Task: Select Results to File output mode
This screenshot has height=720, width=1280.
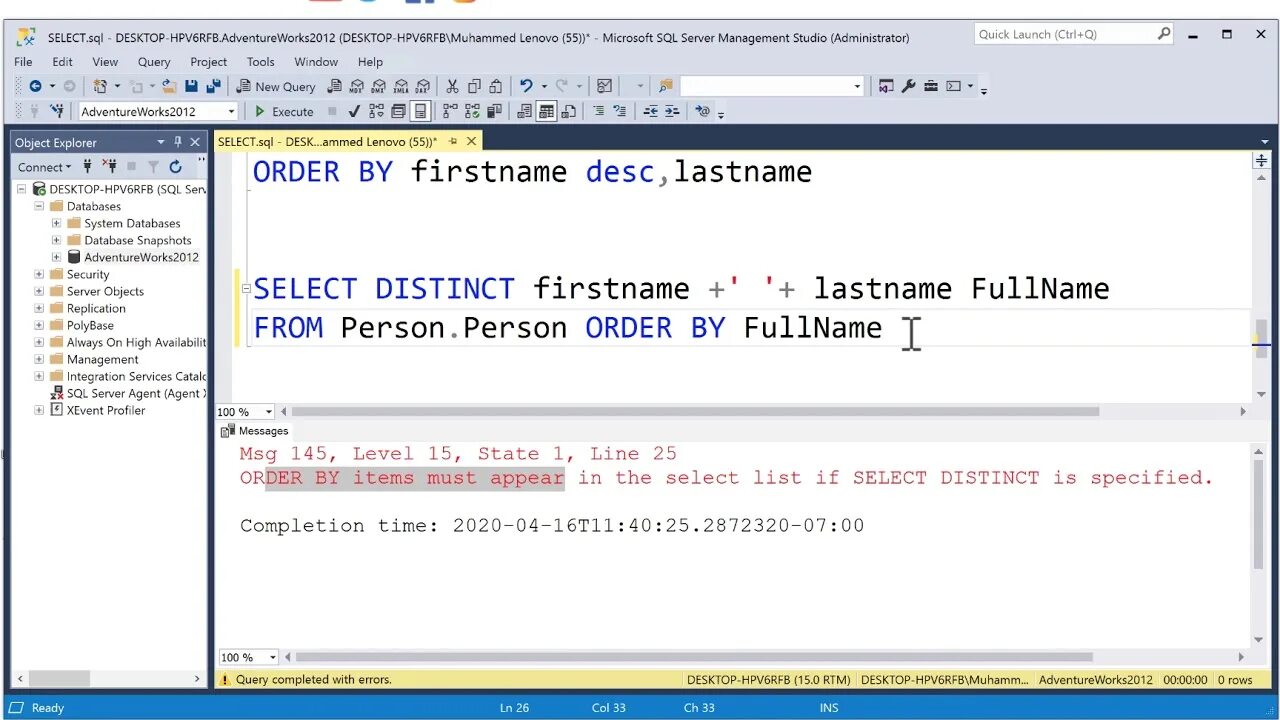Action: coord(568,111)
